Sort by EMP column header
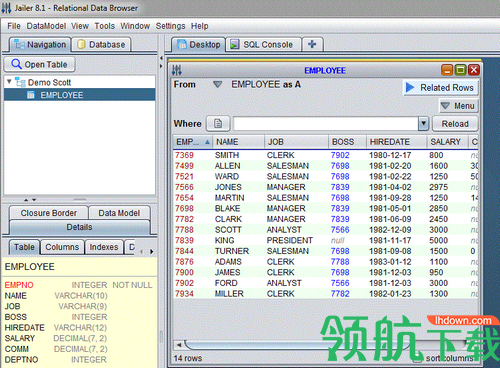Viewport: 500px width, 368px height. (x=193, y=142)
